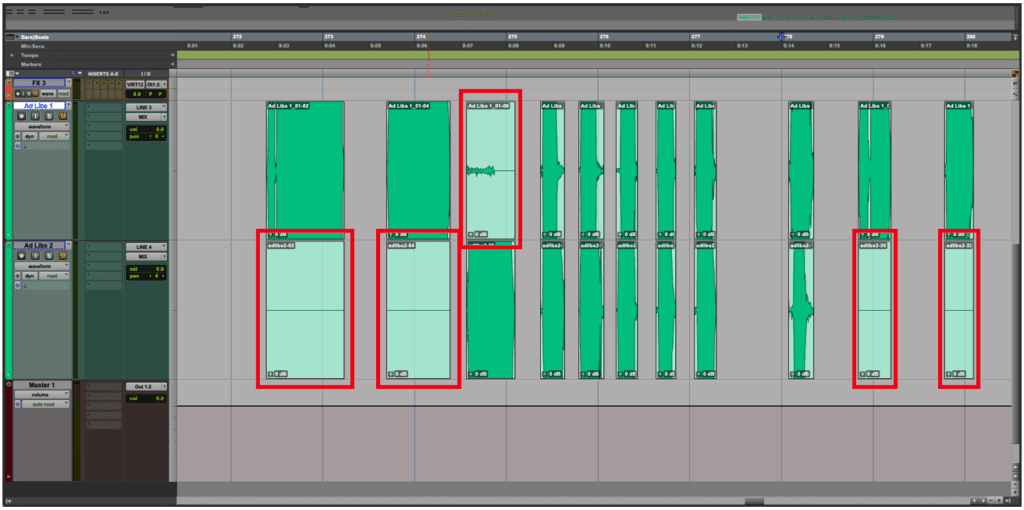
Task: Click the INSERTS A-E column header
Action: (104, 74)
